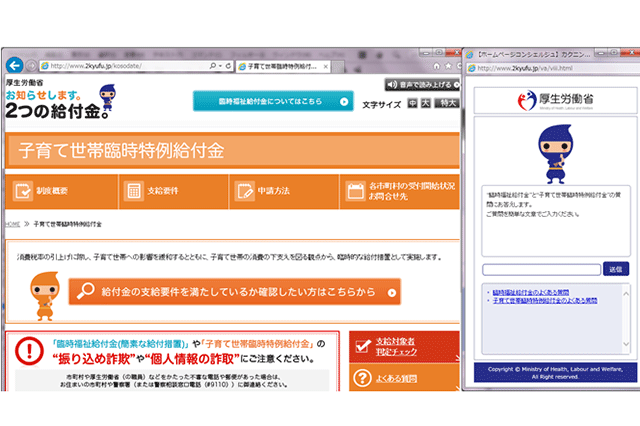Viewport: 640px width, 426px height.
Task: Click the 振り込め詐欺 warning banner
Action: pos(172,361)
